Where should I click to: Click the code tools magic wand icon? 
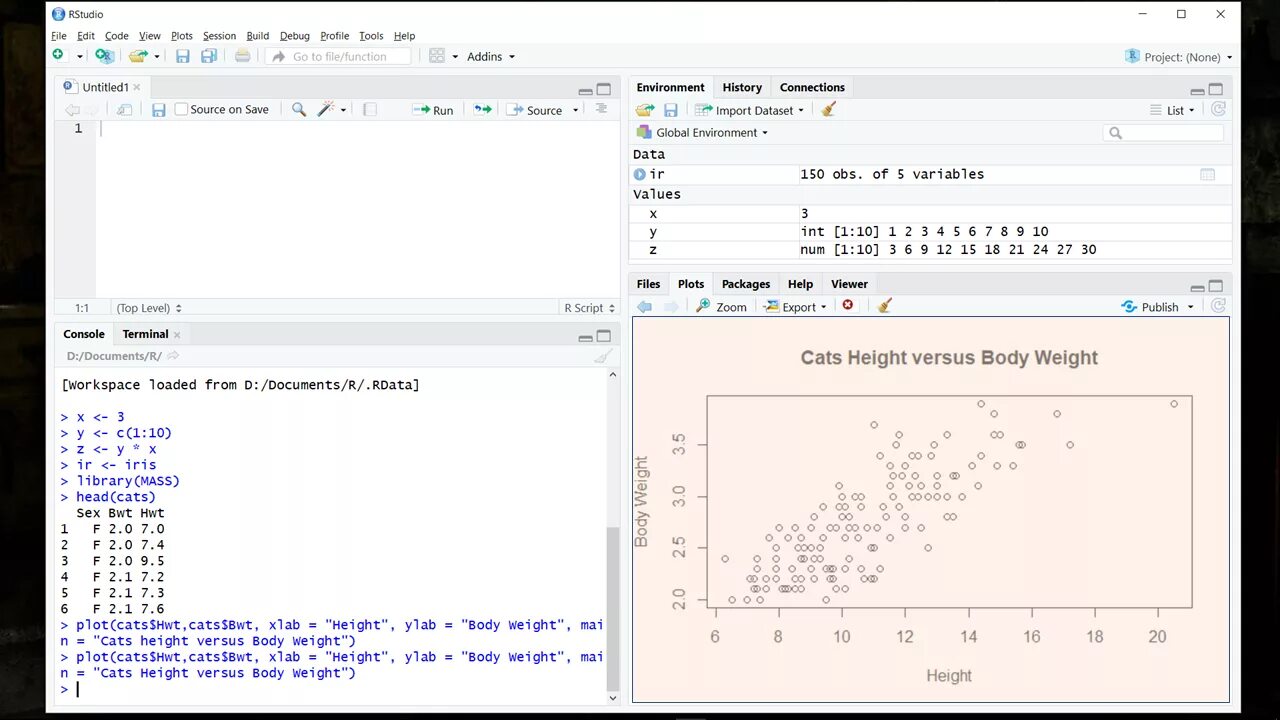click(325, 110)
